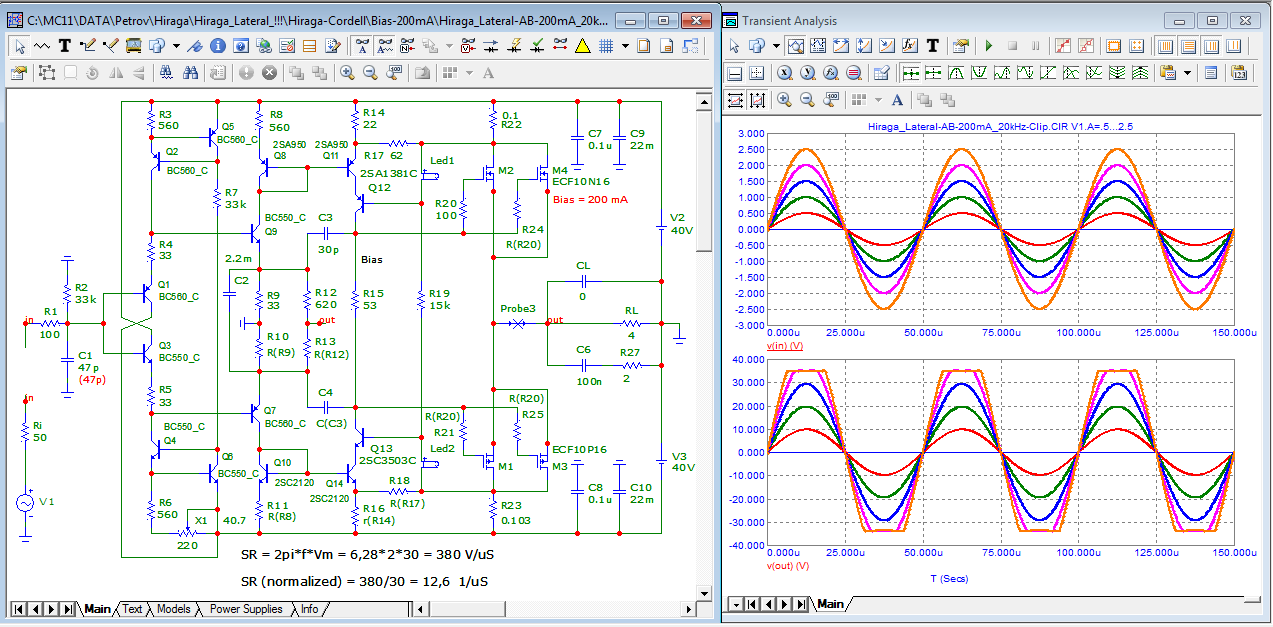Zoom in on the schematic

click(347, 72)
